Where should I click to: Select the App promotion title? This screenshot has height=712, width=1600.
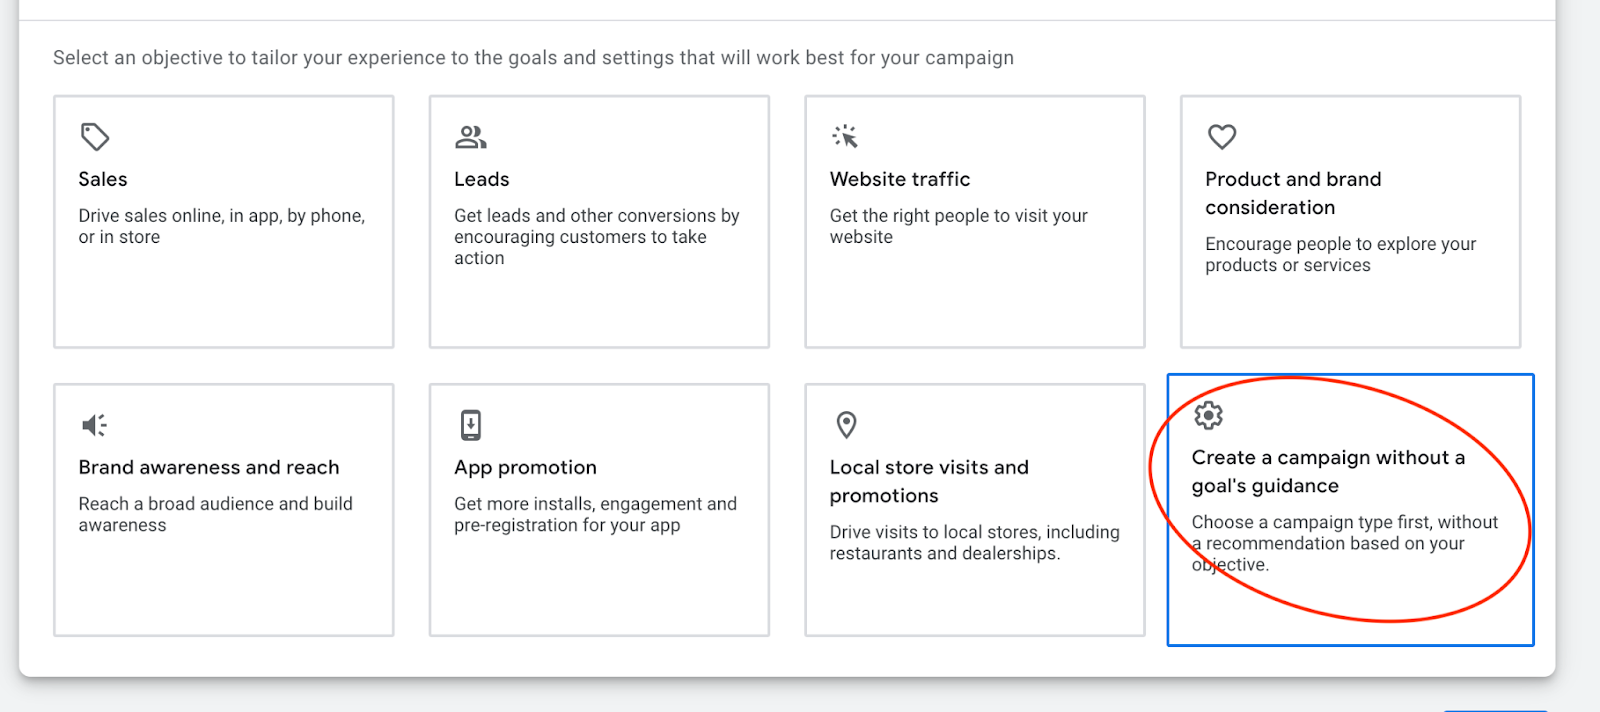click(x=525, y=467)
